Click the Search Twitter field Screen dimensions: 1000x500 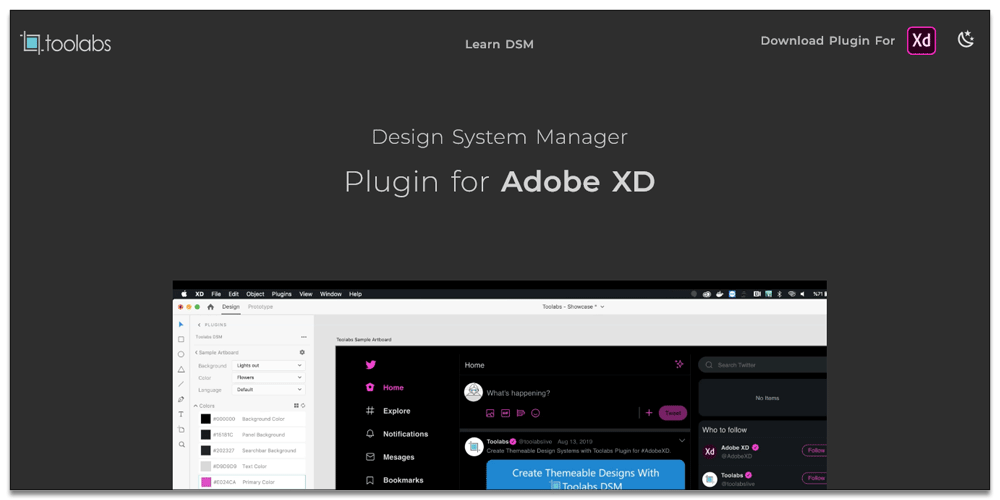765,365
